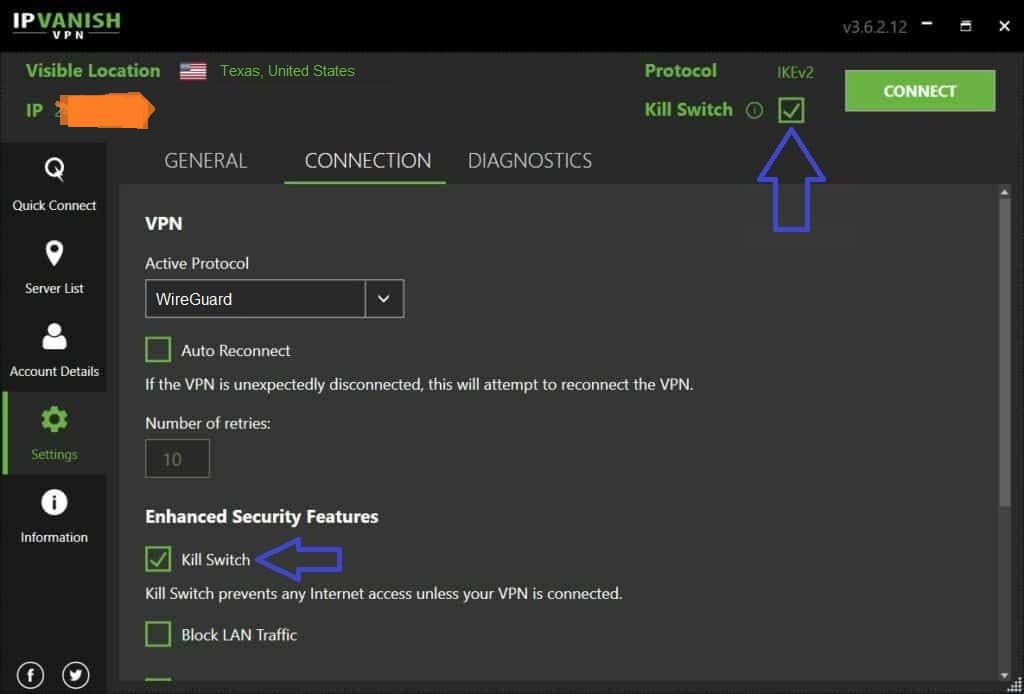Open the Information section
Image resolution: width=1024 pixels, height=694 pixels.
click(x=54, y=516)
